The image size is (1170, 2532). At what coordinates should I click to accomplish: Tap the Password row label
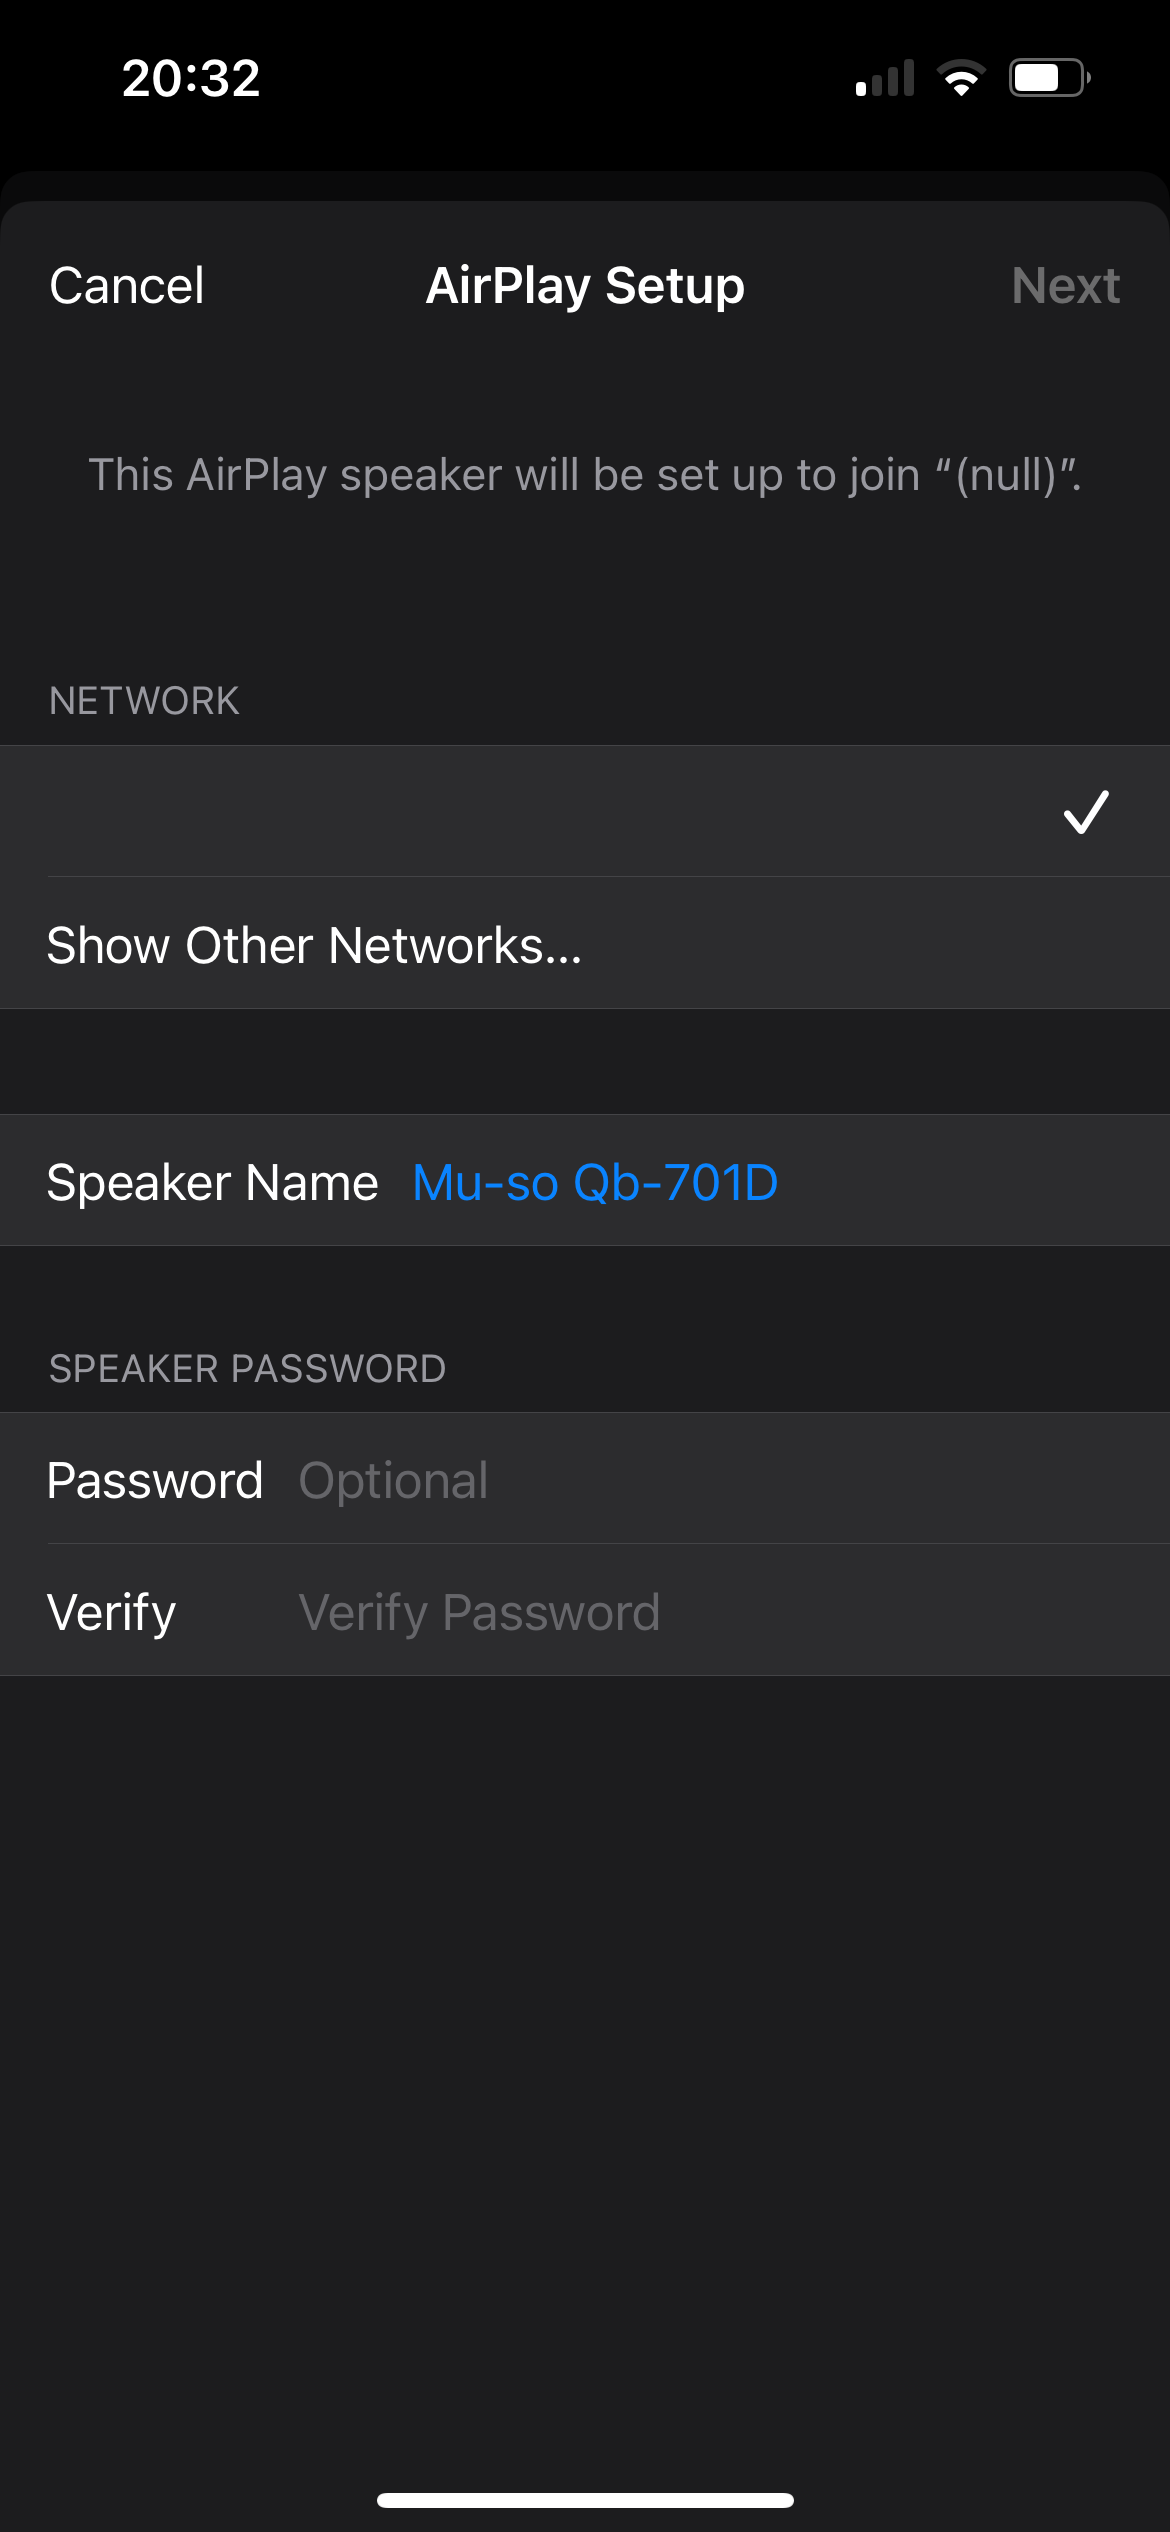pyautogui.click(x=155, y=1480)
